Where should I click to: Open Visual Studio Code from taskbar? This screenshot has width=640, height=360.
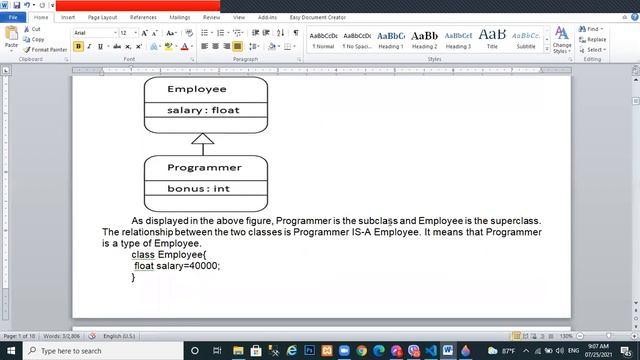click(x=431, y=351)
